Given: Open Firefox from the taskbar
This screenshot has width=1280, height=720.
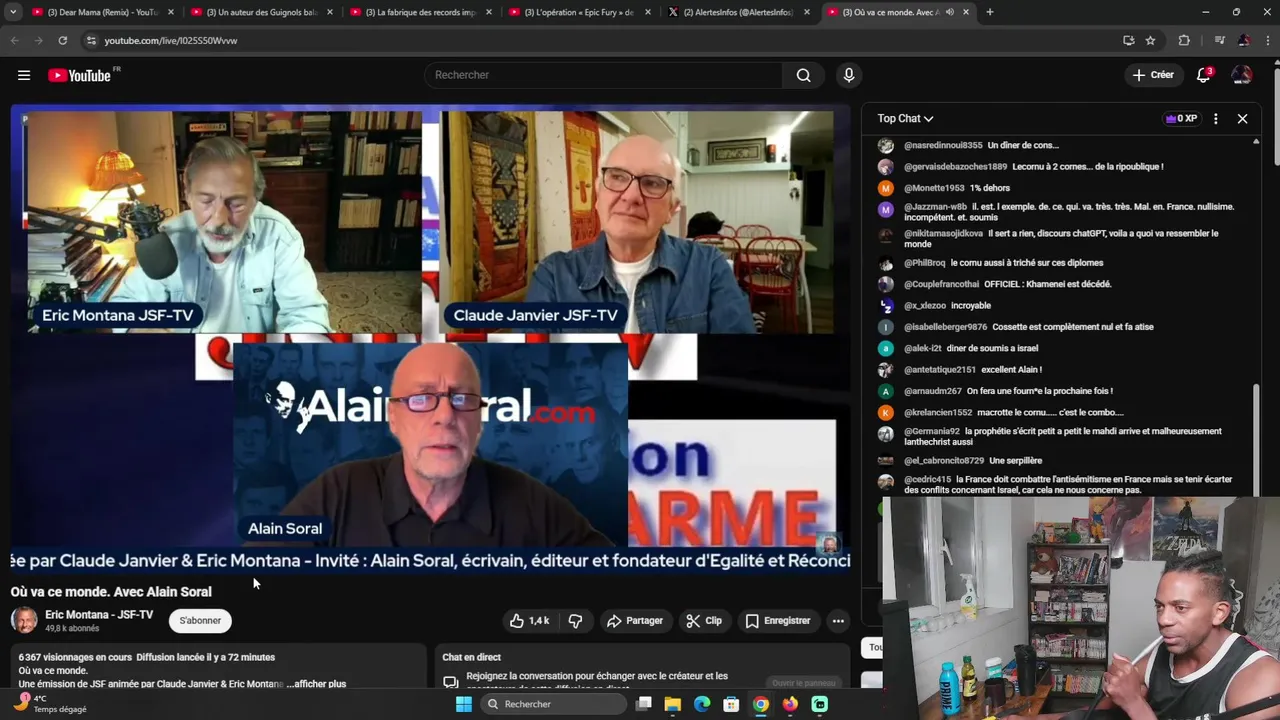Looking at the screenshot, I should [x=790, y=704].
